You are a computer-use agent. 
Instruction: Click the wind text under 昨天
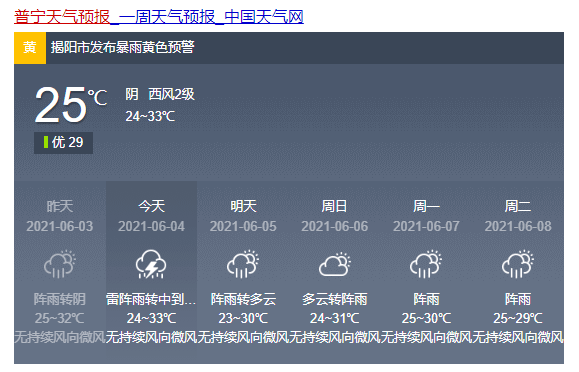(x=60, y=337)
